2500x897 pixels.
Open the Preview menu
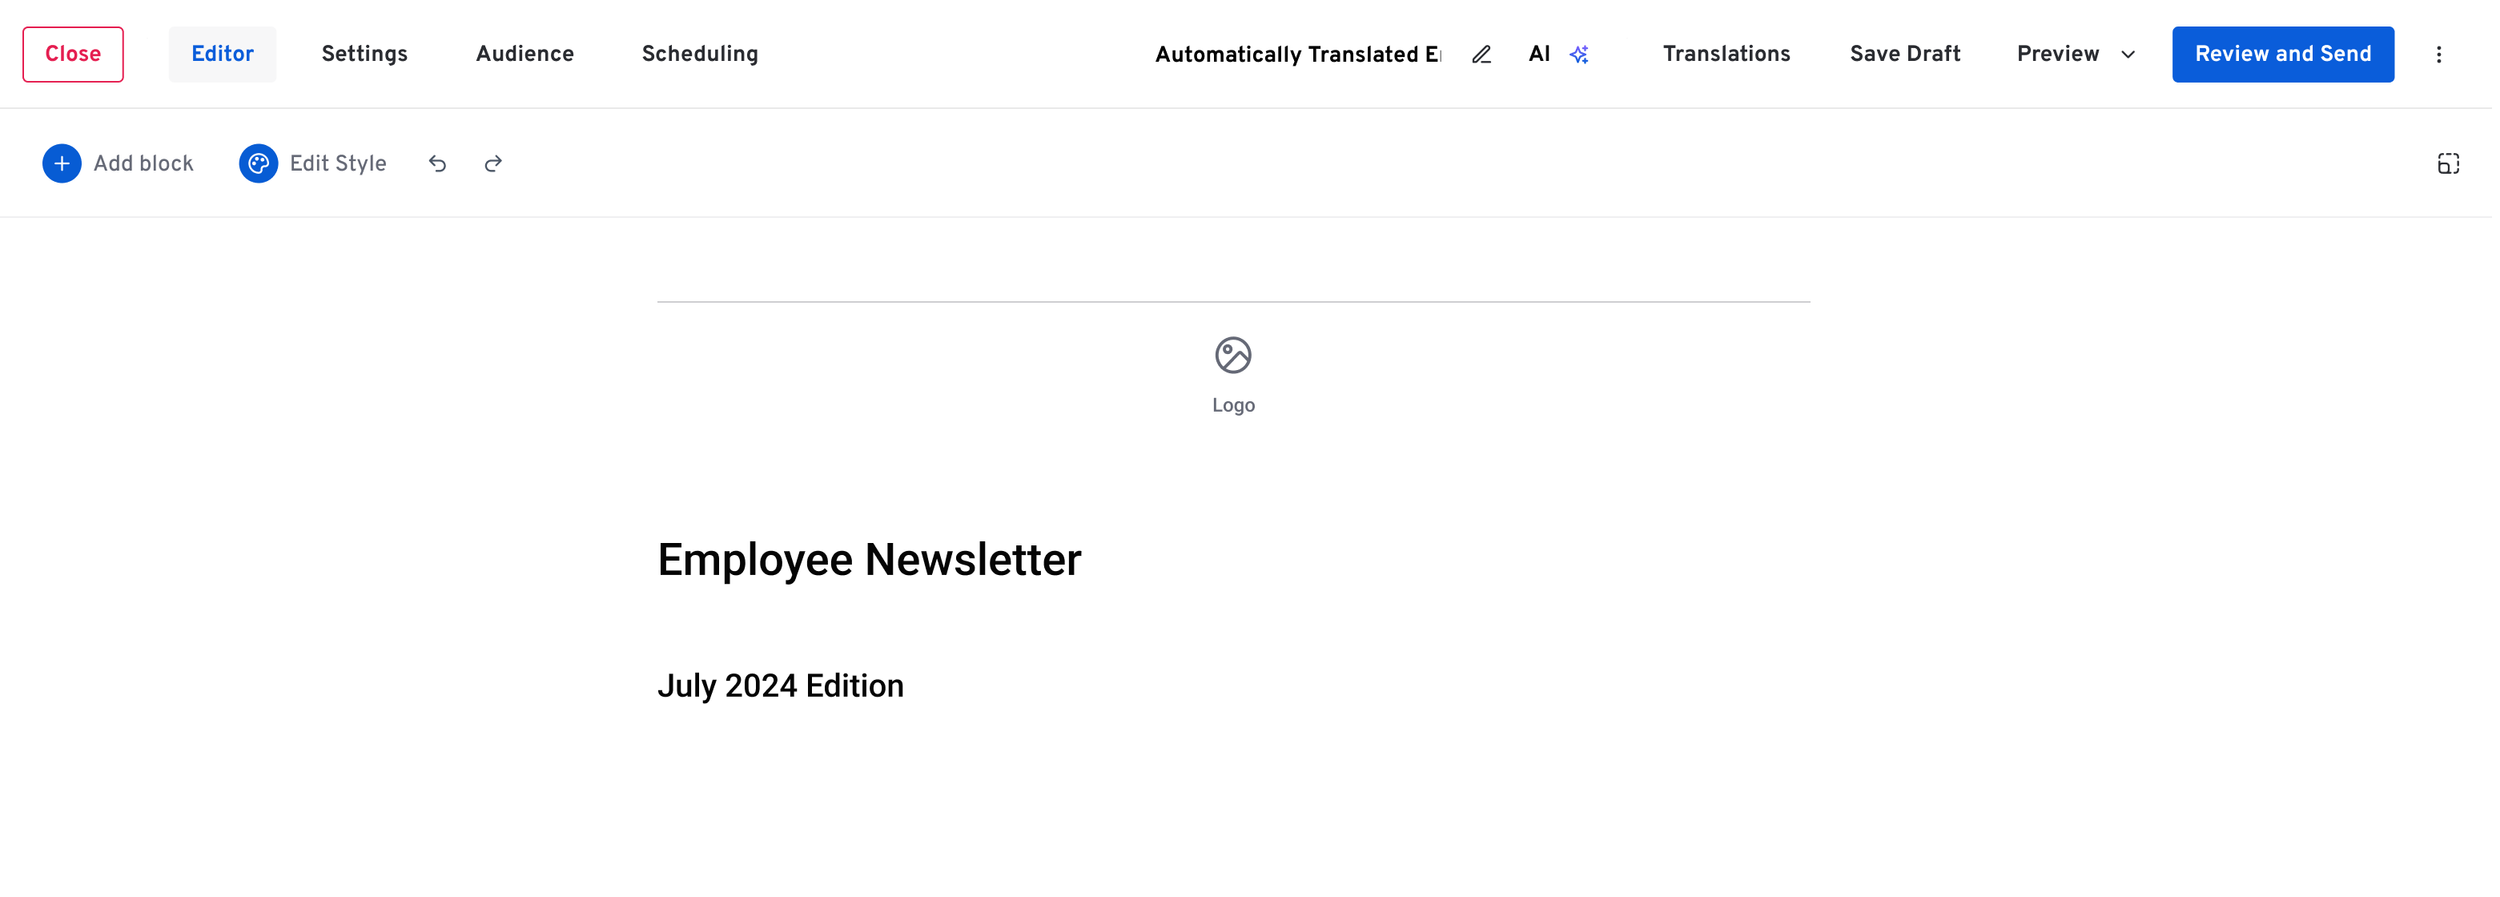tap(2057, 55)
